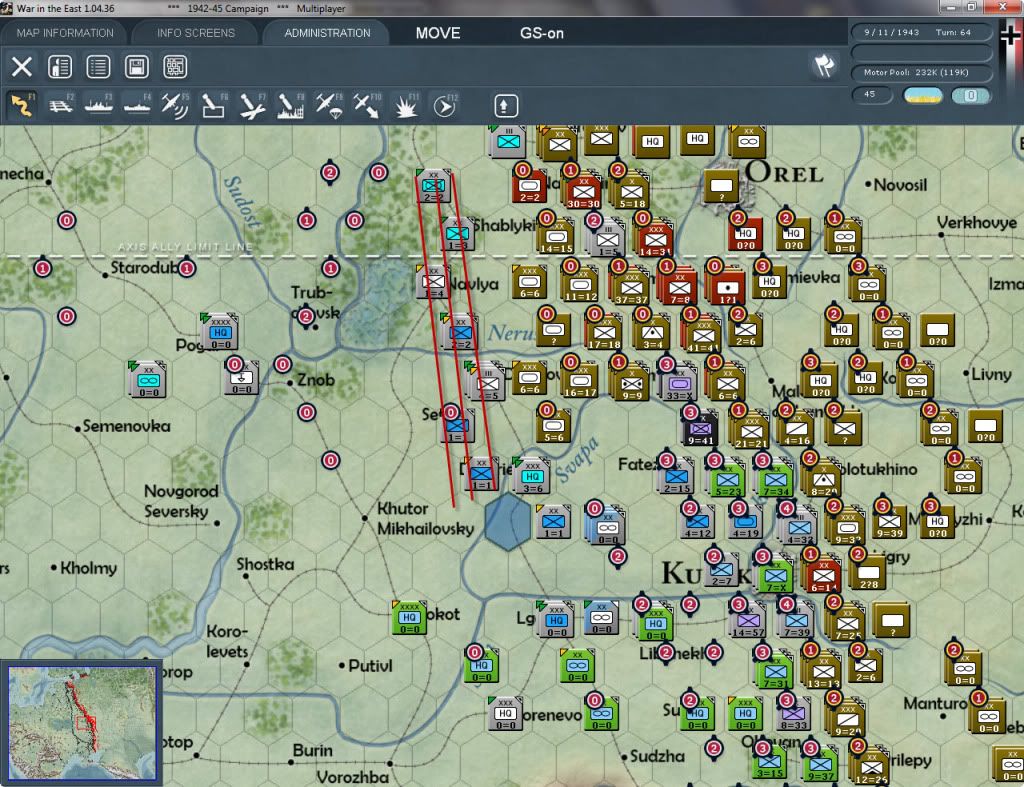
Task: Click the highlighted blue hex near Khutor Mikhailovsky
Action: coord(508,522)
